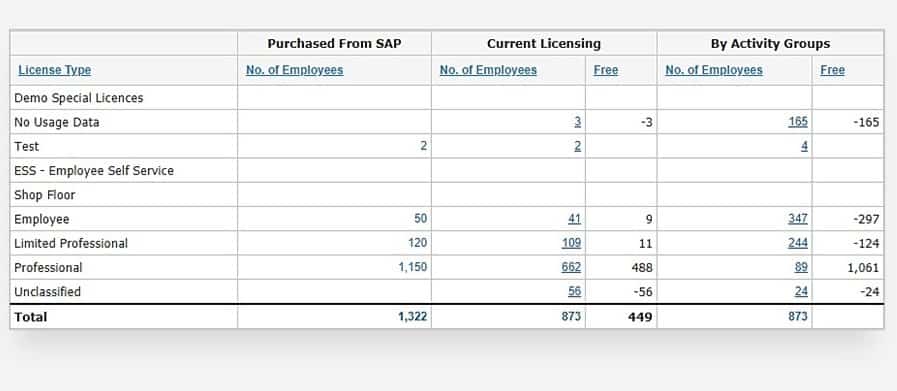The image size is (897, 391).
Task: Open the 3 No Usage Data employees link
Action: (x=577, y=122)
